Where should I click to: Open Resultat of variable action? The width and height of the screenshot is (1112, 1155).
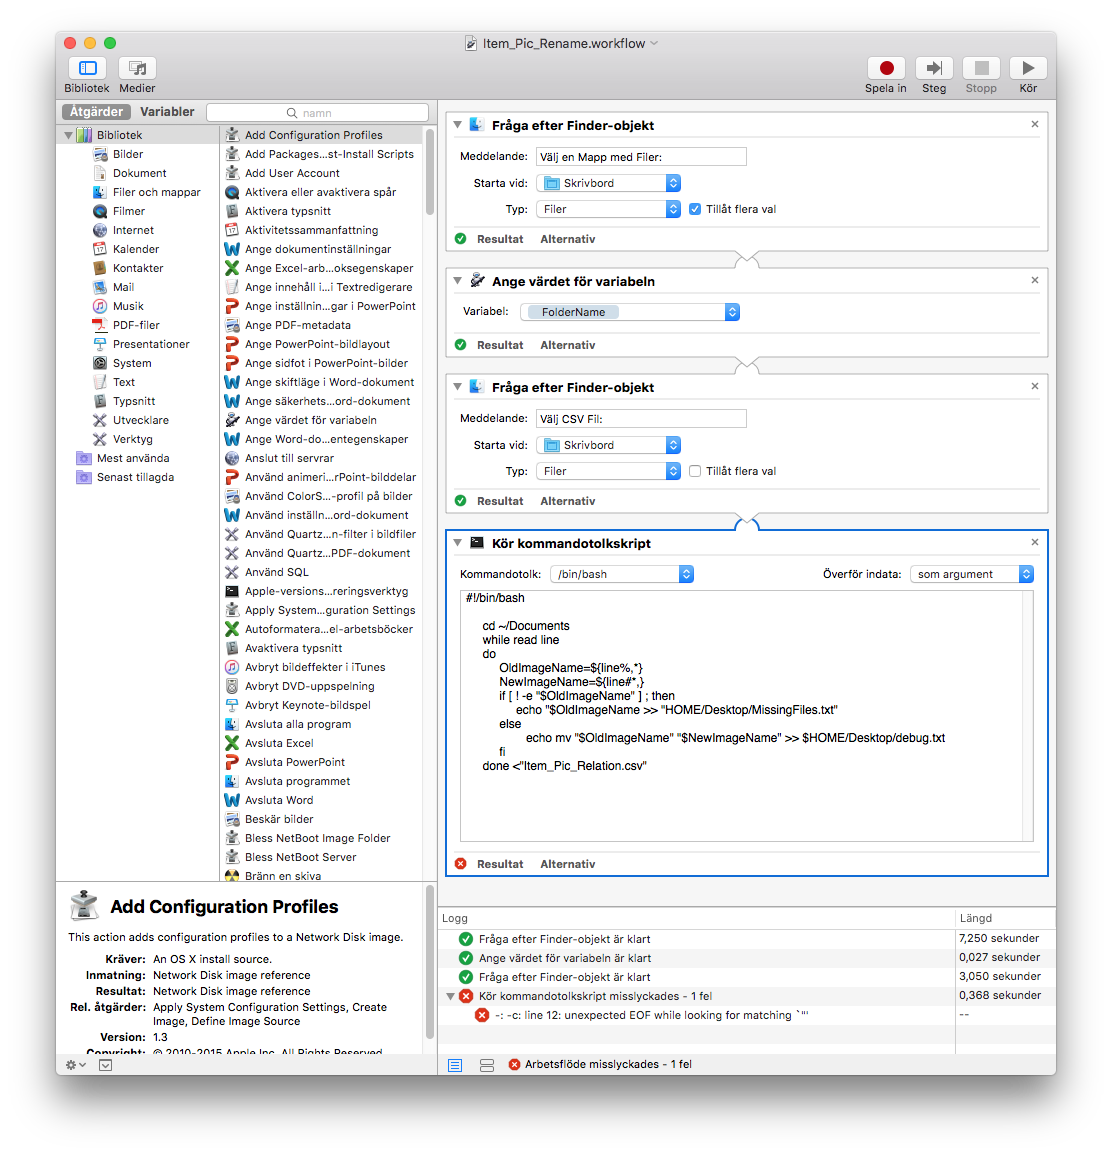click(500, 345)
